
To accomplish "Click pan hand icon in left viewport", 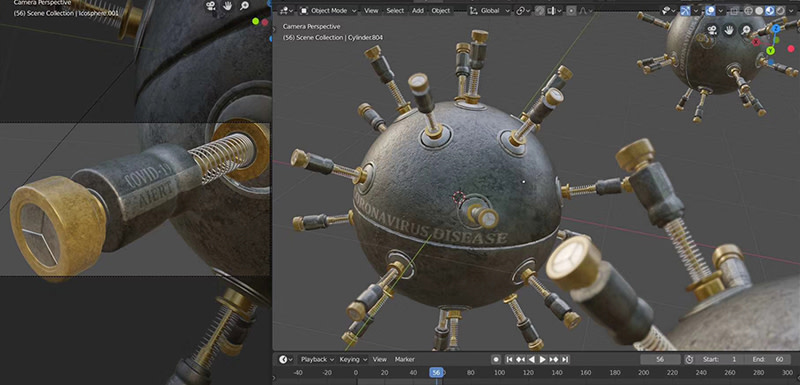I will coord(228,6).
